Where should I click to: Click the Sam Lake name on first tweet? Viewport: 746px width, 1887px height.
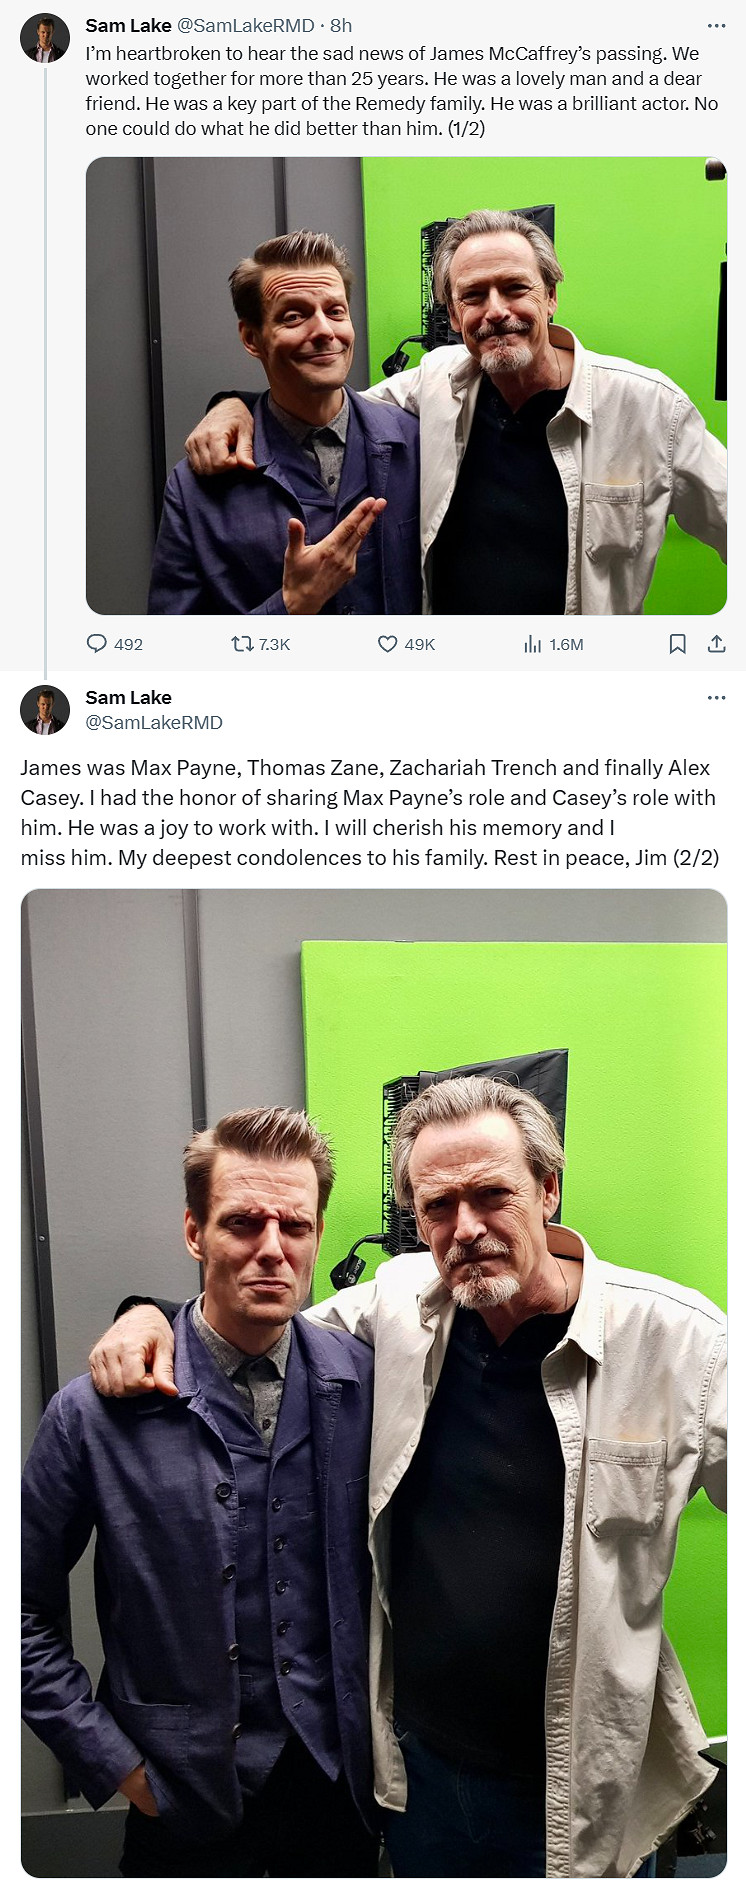tap(128, 26)
